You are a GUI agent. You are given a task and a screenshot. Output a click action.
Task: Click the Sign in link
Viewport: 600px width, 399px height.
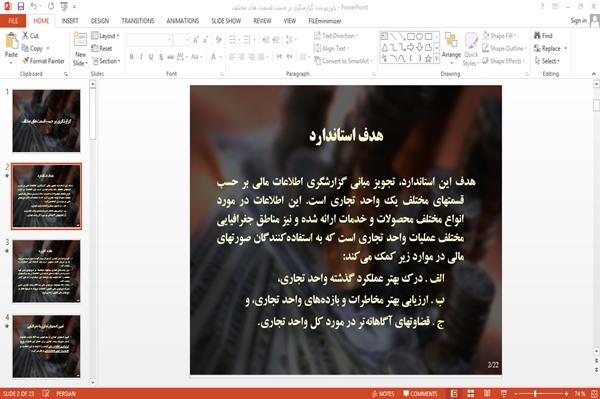[578, 21]
